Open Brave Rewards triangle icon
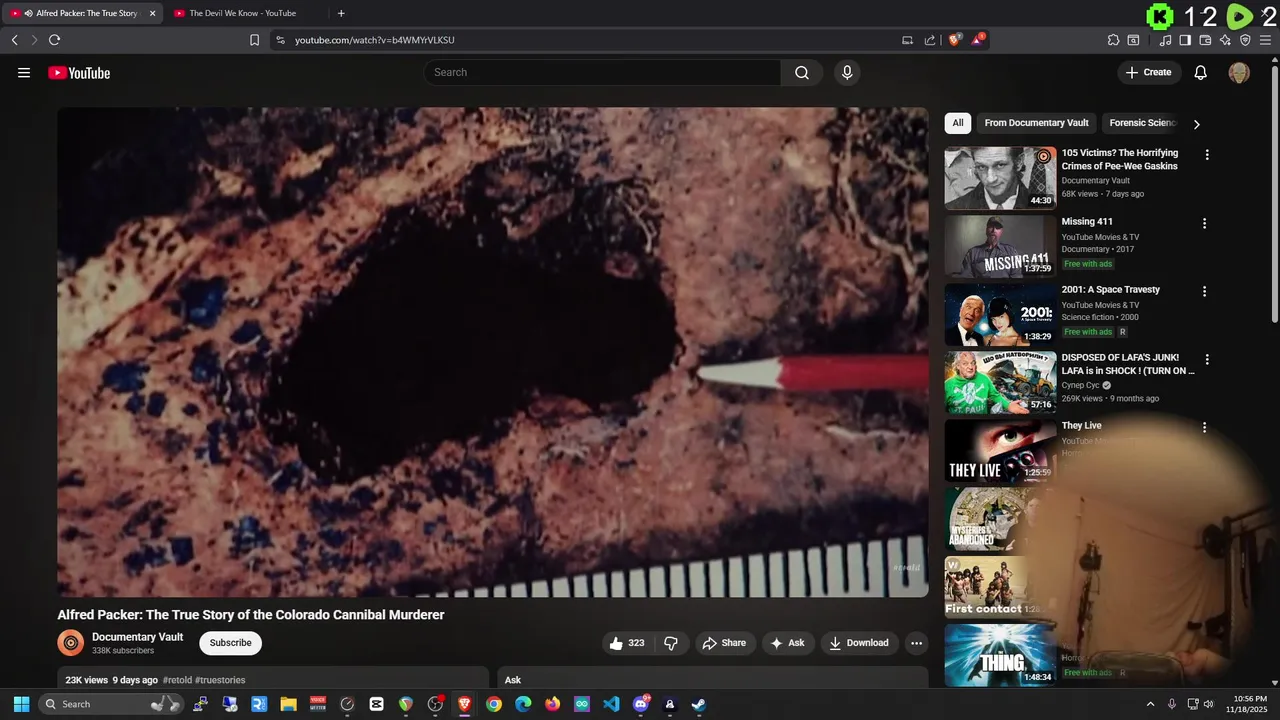 pyautogui.click(x=978, y=40)
